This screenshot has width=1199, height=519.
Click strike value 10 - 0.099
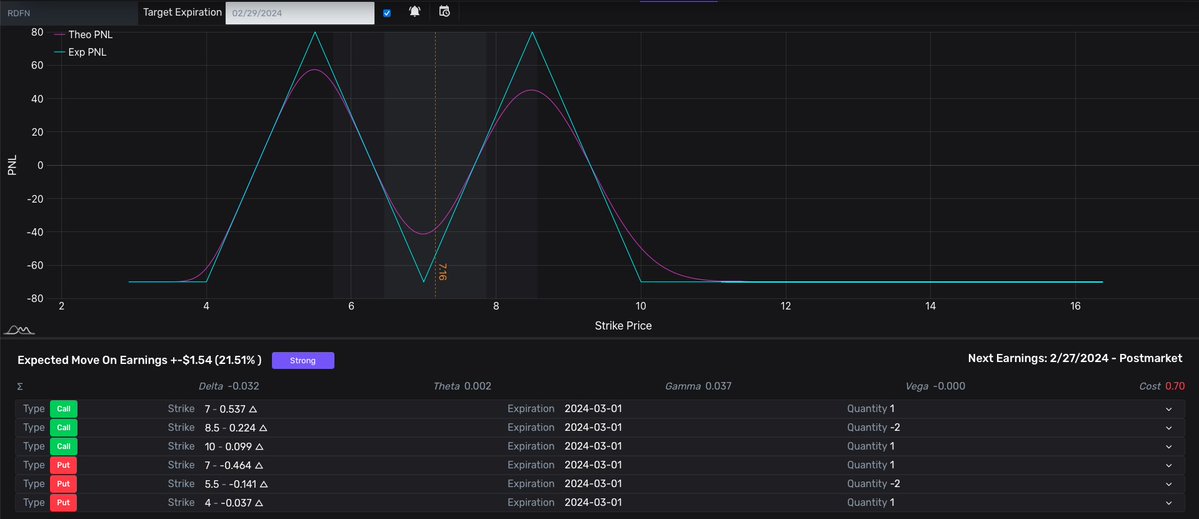tap(233, 446)
